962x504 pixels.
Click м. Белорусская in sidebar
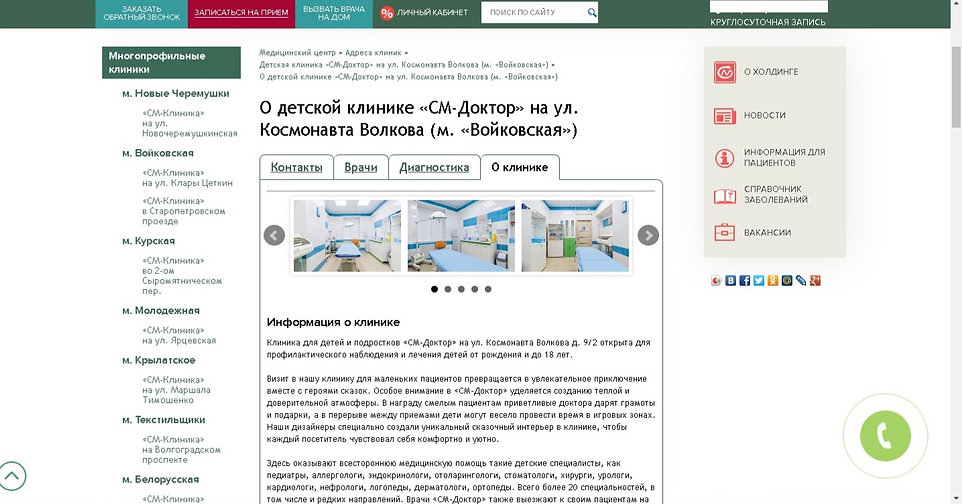(160, 479)
